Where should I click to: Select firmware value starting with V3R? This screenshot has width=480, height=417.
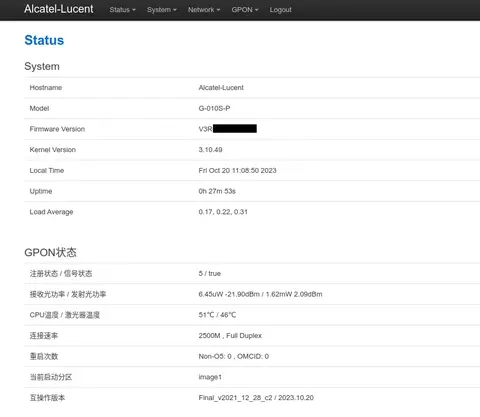tap(228, 129)
